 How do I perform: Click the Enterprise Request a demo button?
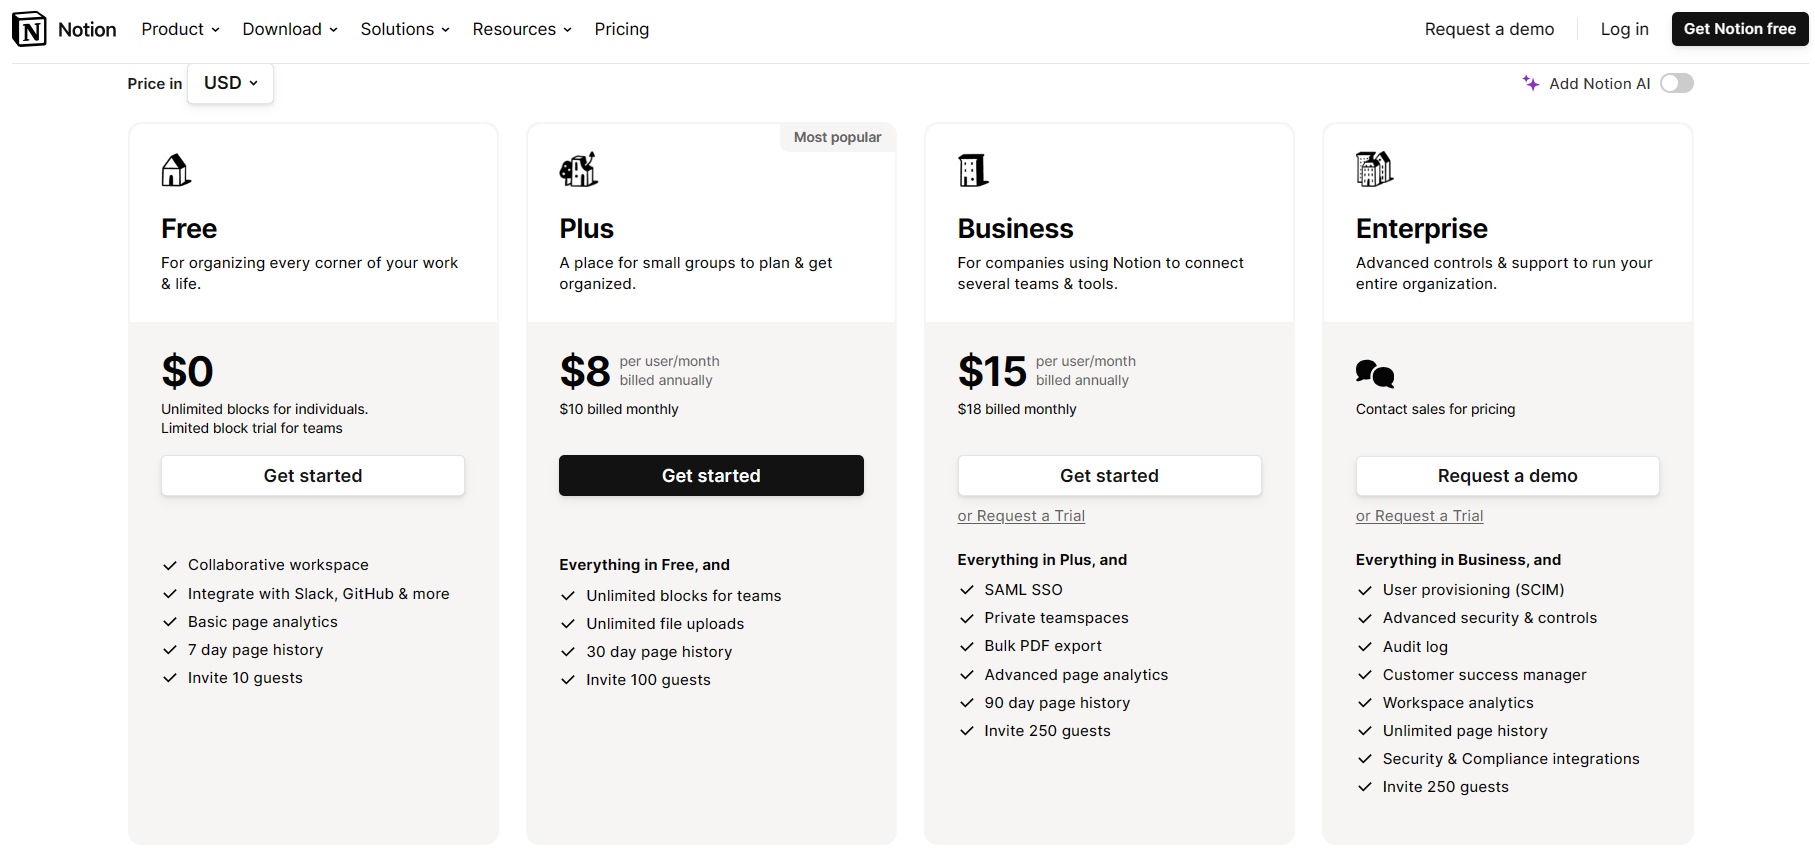(1507, 476)
